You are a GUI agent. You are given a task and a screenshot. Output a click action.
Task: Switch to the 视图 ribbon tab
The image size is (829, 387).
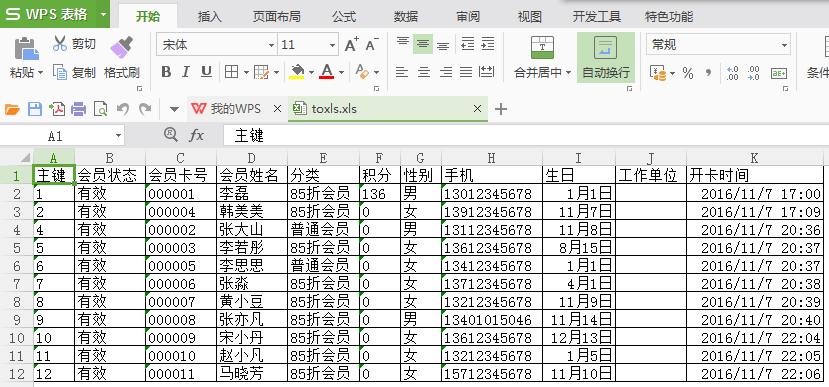(x=530, y=16)
